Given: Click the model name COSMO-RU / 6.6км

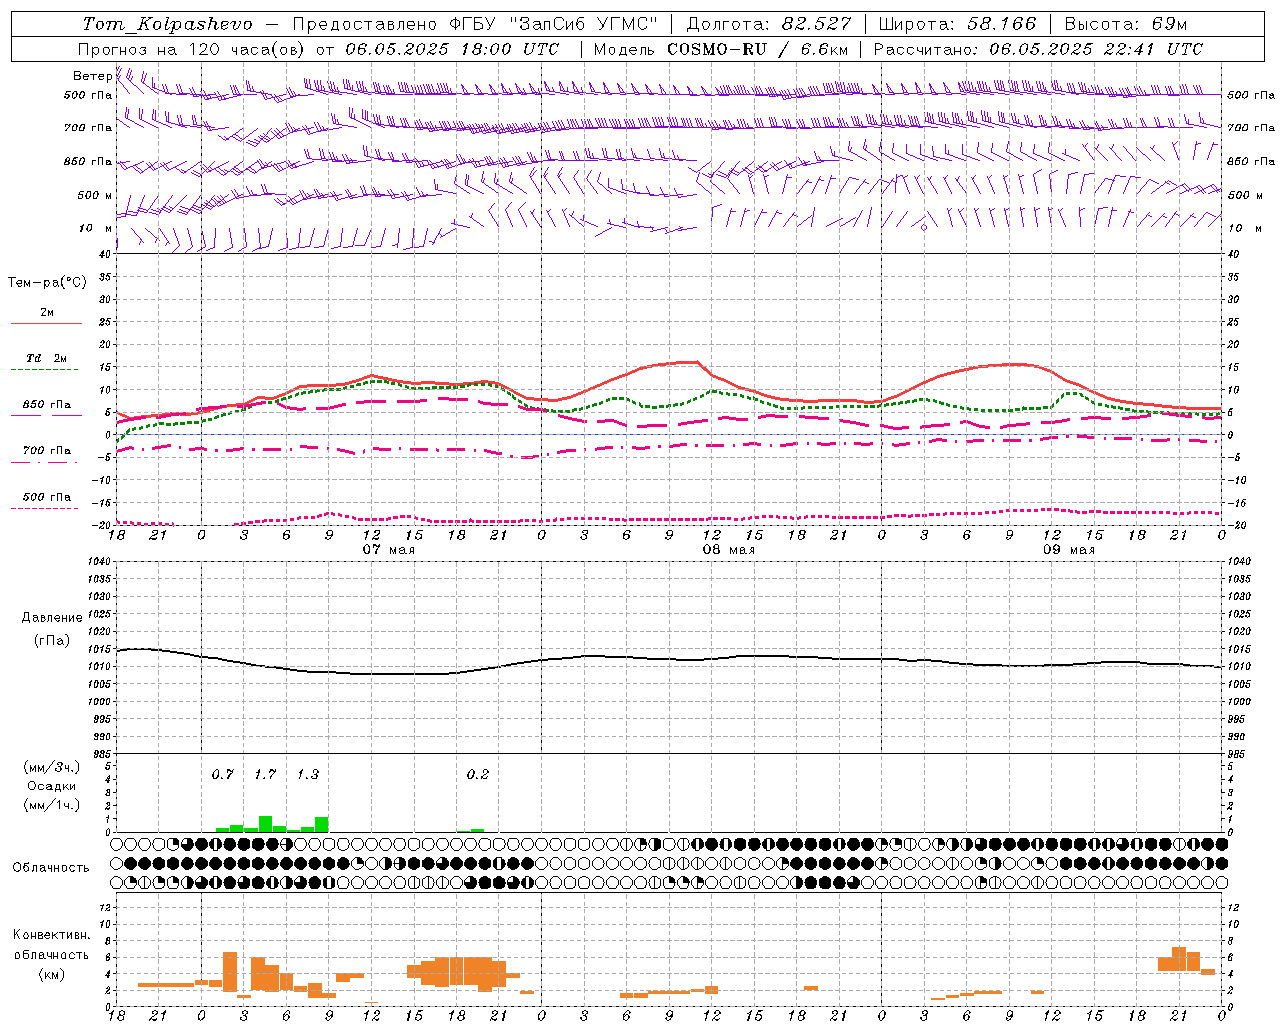Looking at the screenshot, I should pos(758,49).
